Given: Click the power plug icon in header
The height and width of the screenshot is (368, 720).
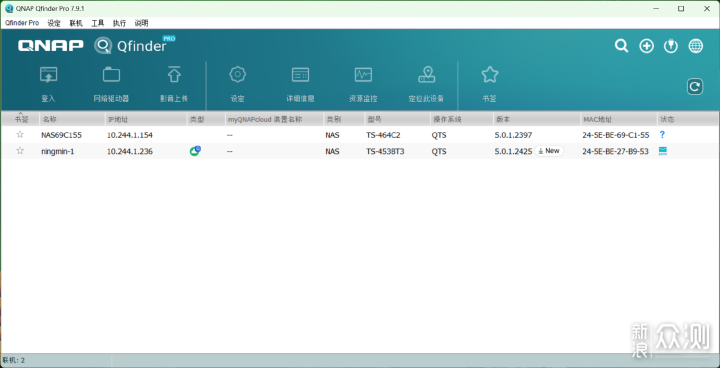Looking at the screenshot, I should click(x=671, y=46).
